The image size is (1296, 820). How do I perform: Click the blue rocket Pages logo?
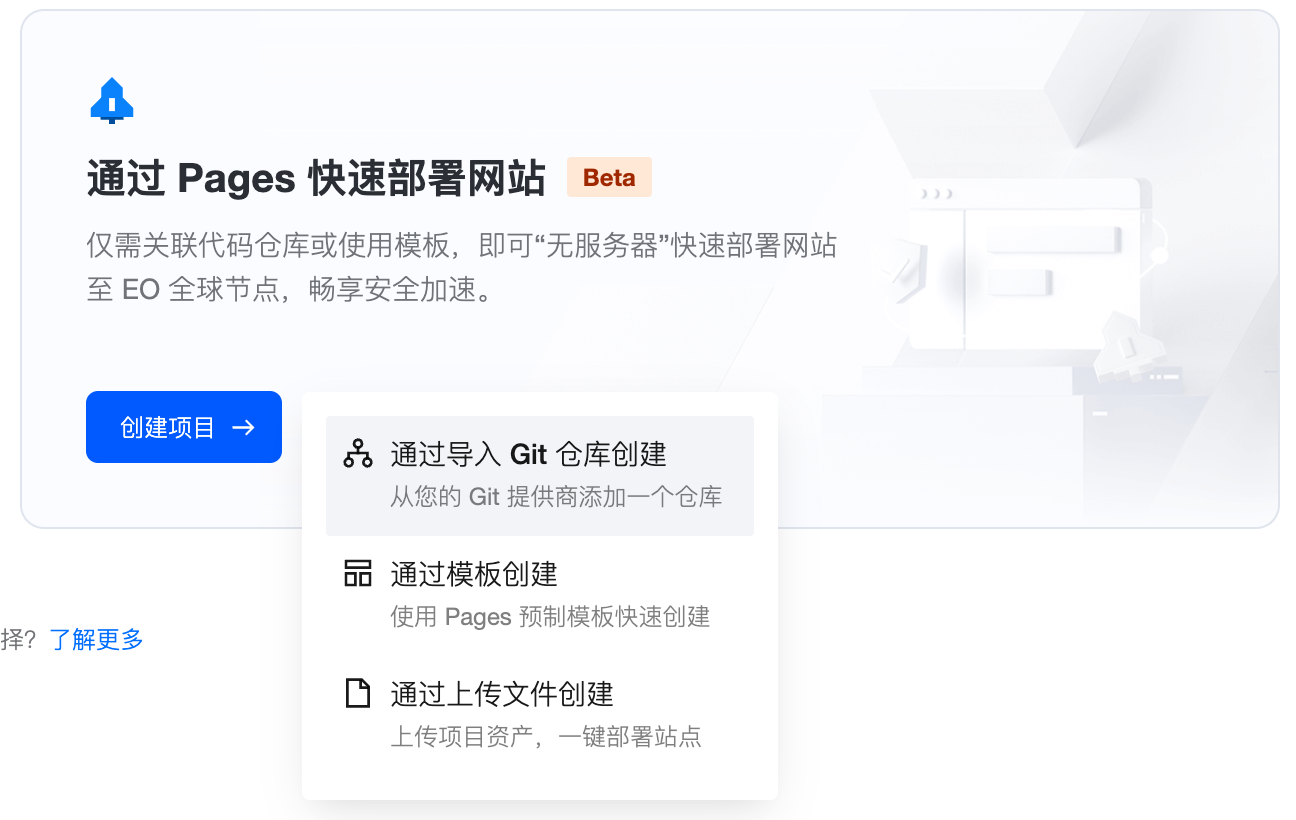[112, 100]
